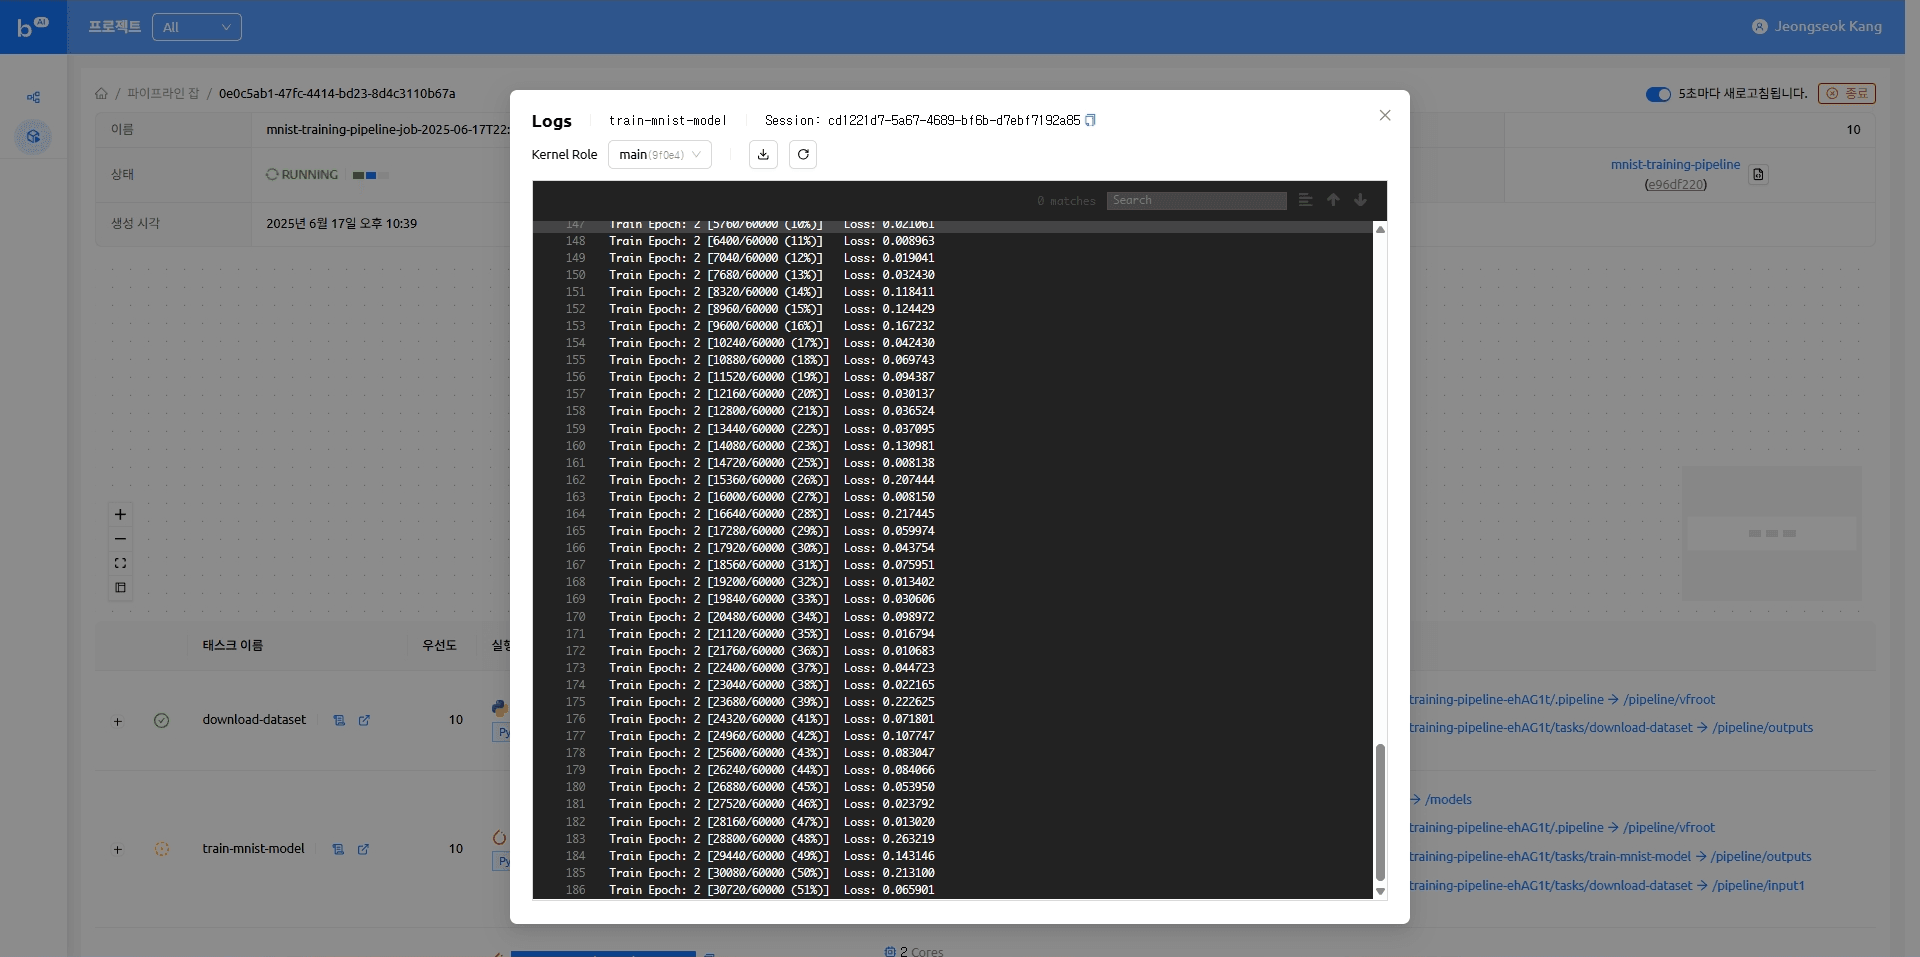The width and height of the screenshot is (1920, 957).
Task: Zoom in the pipeline graph with plus
Action: click(x=120, y=514)
